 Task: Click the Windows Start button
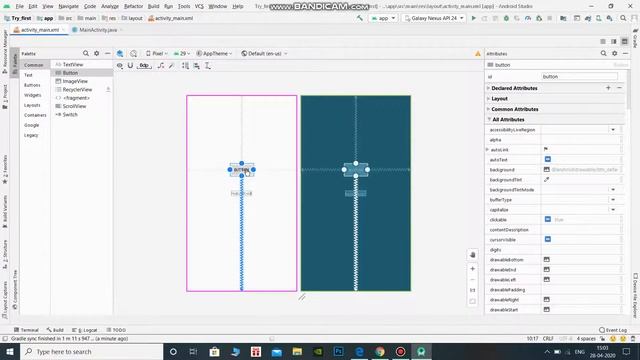pyautogui.click(x=10, y=351)
